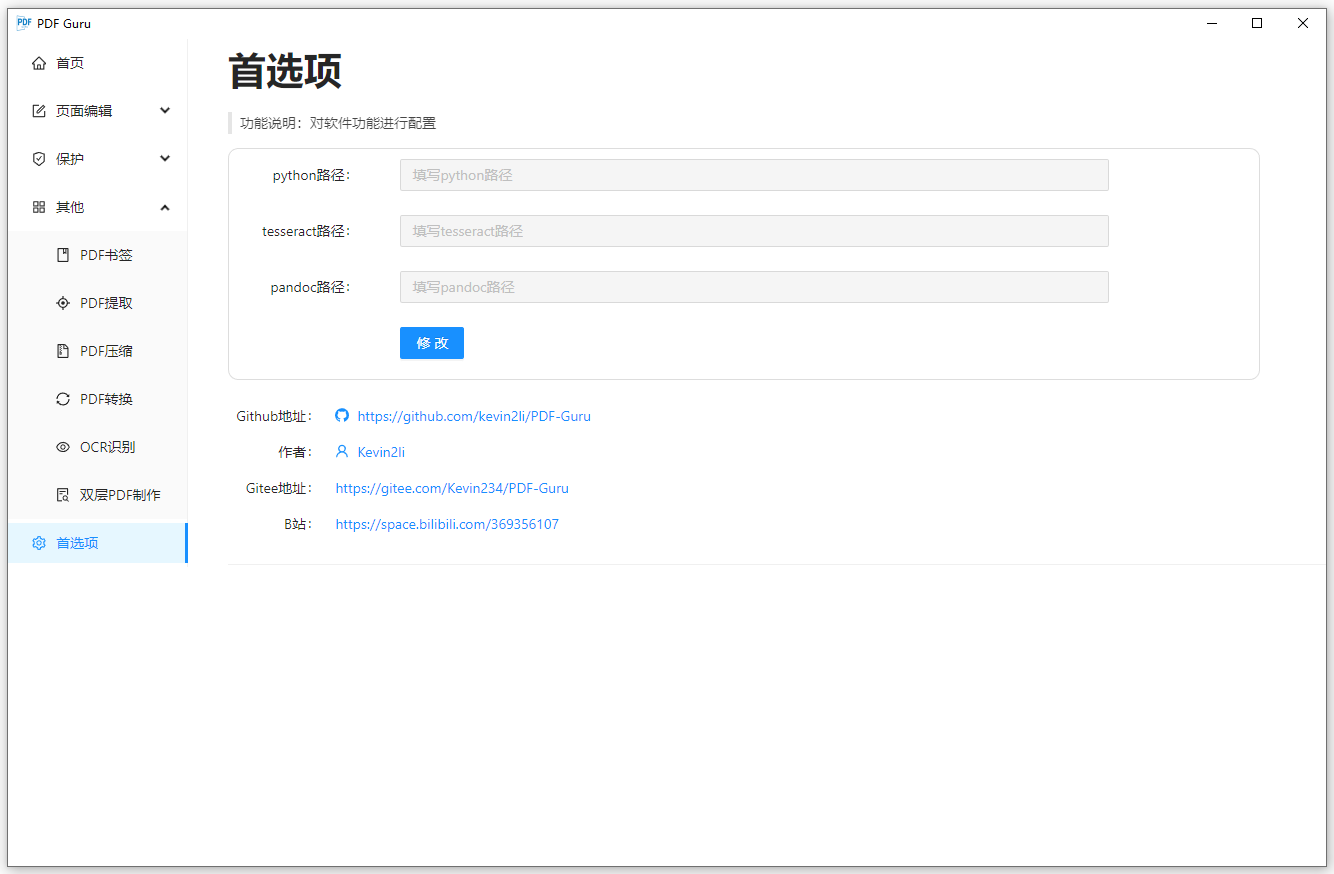
Task: Click the home icon beside 首页
Action: tap(39, 63)
